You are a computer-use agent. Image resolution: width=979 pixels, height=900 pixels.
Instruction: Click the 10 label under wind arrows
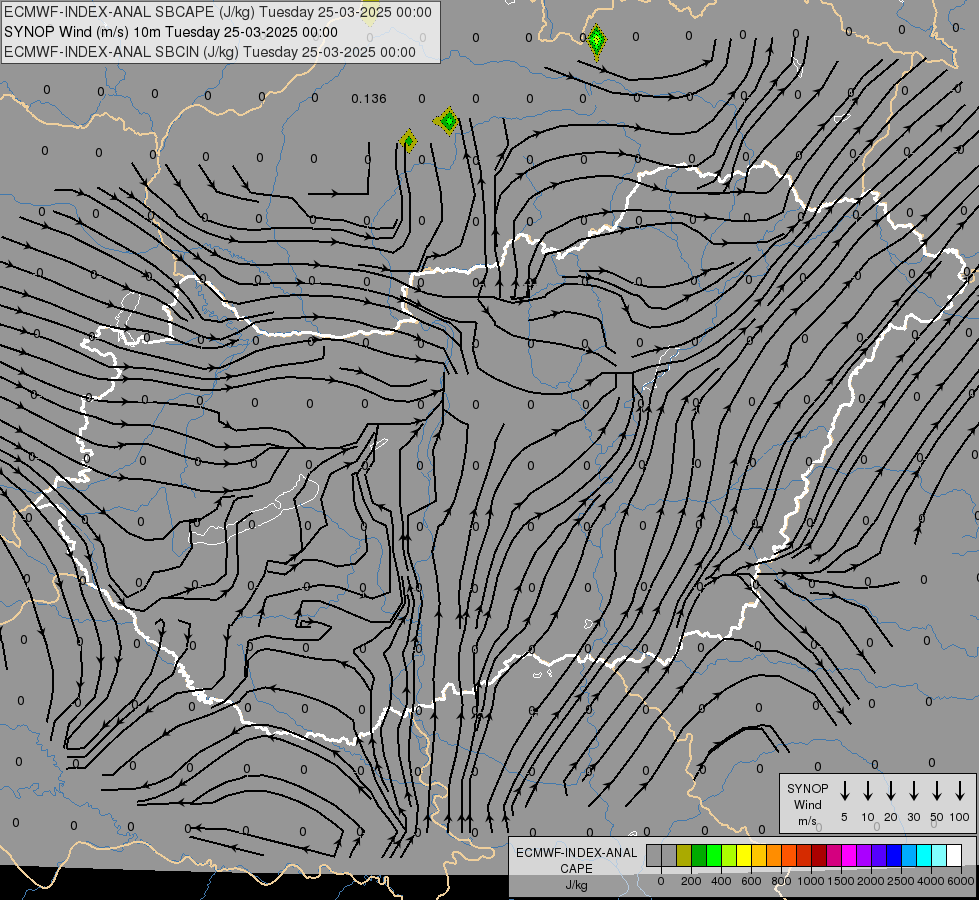(868, 817)
